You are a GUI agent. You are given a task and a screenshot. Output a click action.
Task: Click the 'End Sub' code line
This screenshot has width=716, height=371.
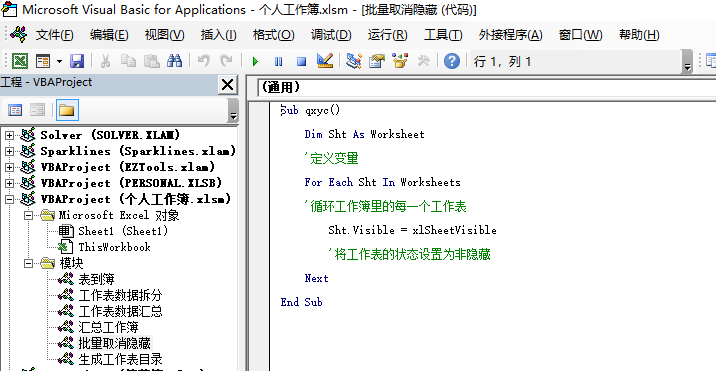click(301, 302)
